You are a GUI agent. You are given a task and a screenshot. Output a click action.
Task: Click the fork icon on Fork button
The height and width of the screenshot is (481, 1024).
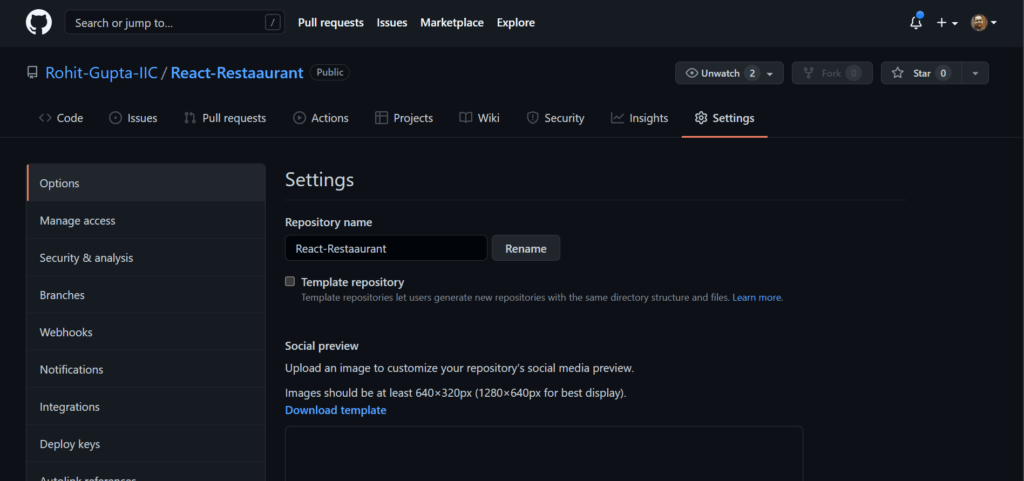pos(808,73)
